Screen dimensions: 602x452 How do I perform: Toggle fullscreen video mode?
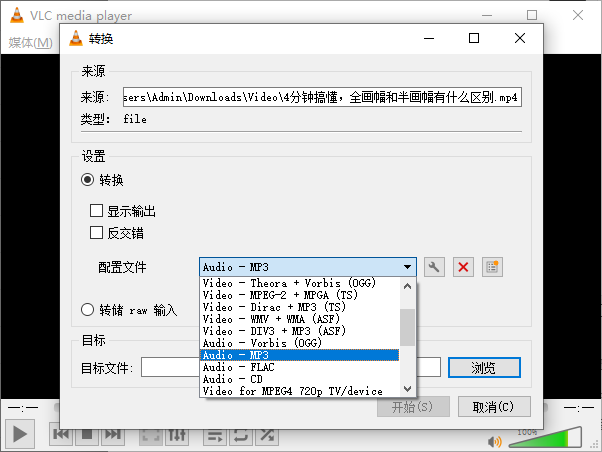tap(150, 435)
